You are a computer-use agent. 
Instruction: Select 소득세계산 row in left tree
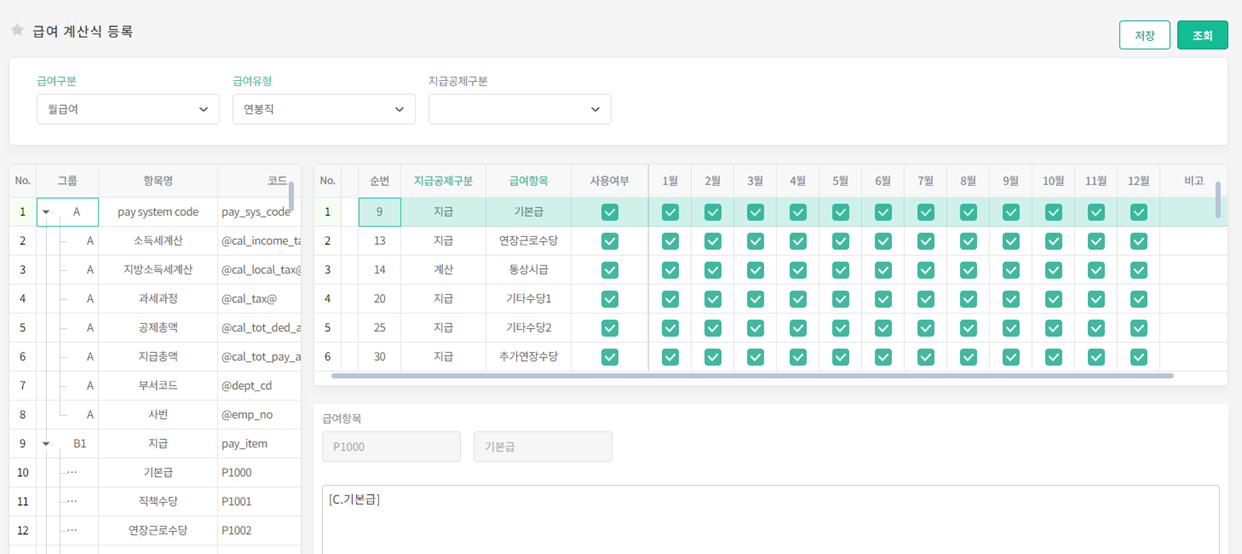pos(158,241)
